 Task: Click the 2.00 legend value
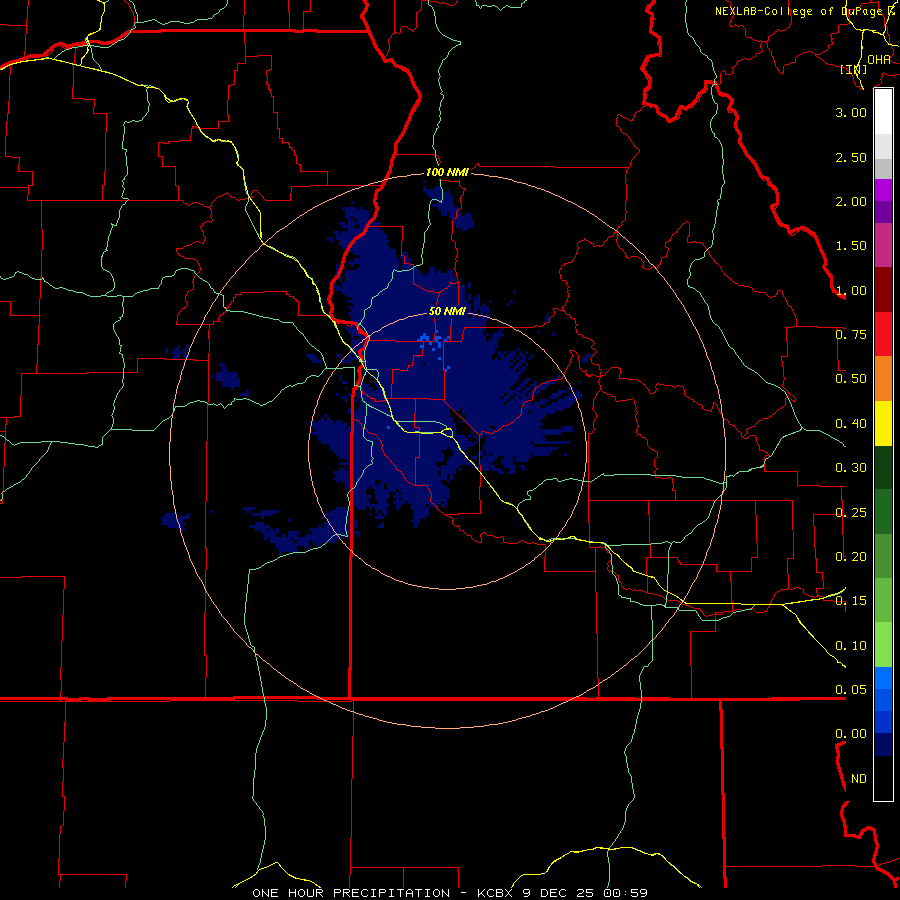851,201
